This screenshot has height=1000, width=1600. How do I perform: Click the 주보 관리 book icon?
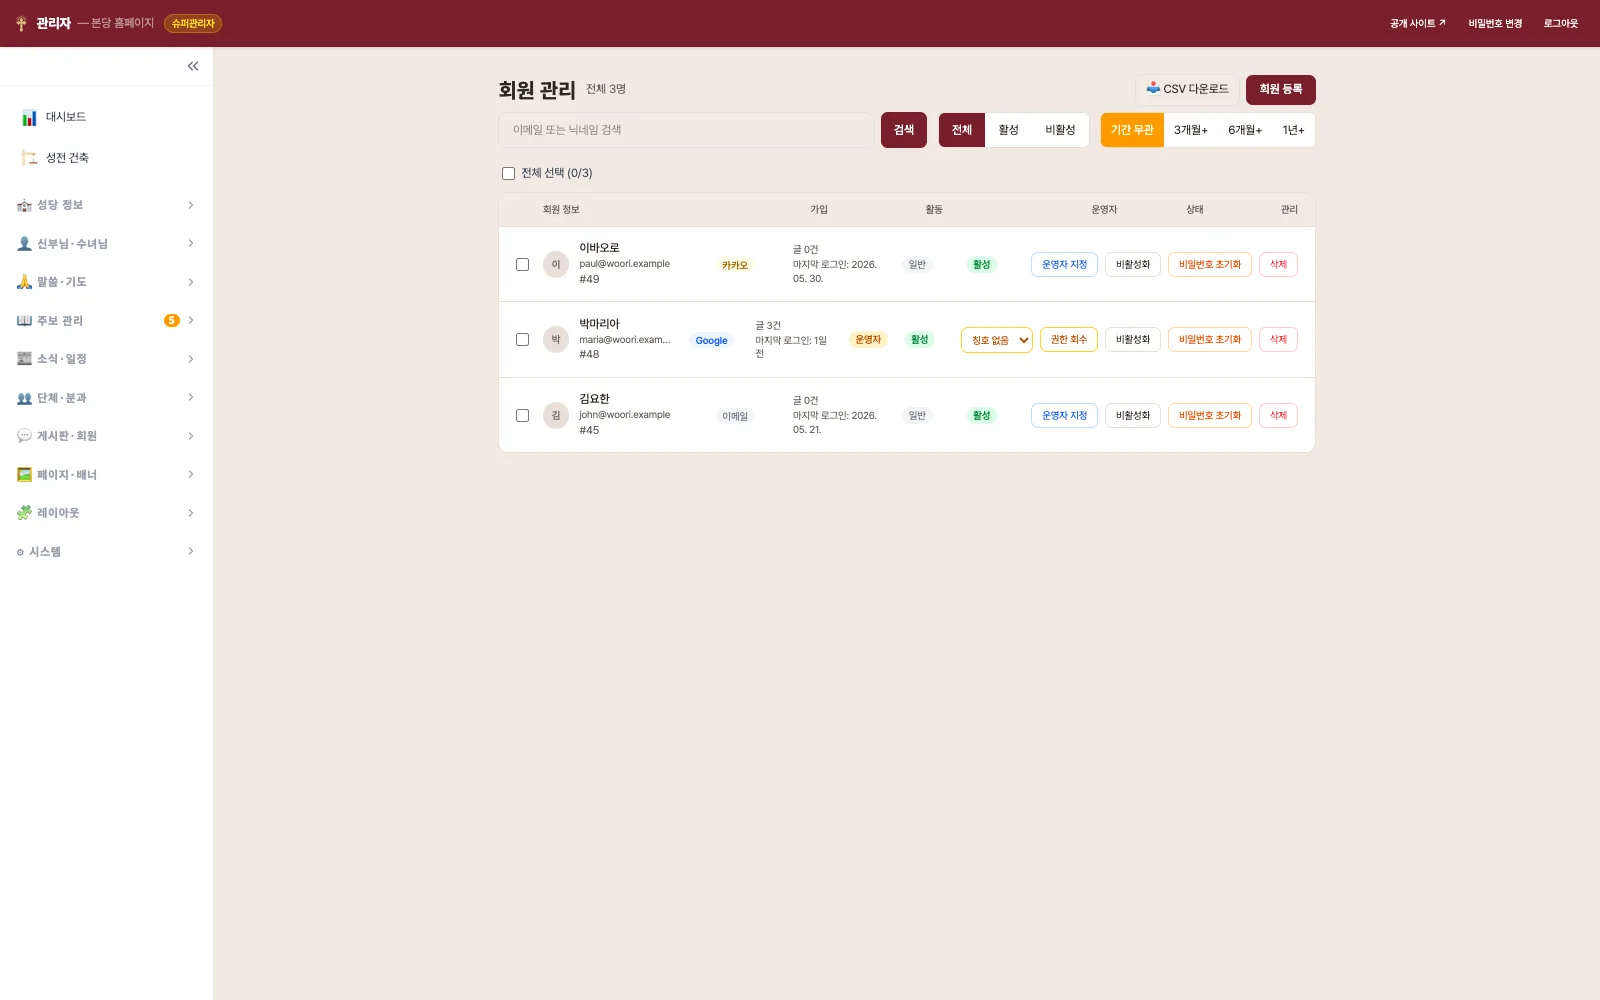coord(24,321)
